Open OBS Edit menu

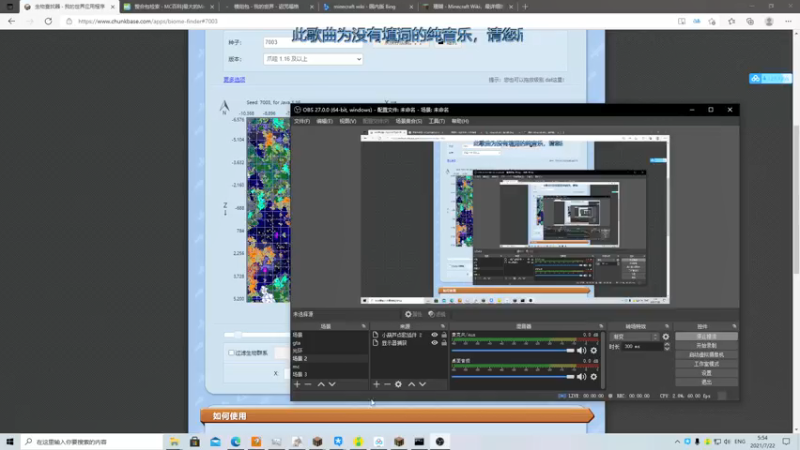tap(324, 121)
